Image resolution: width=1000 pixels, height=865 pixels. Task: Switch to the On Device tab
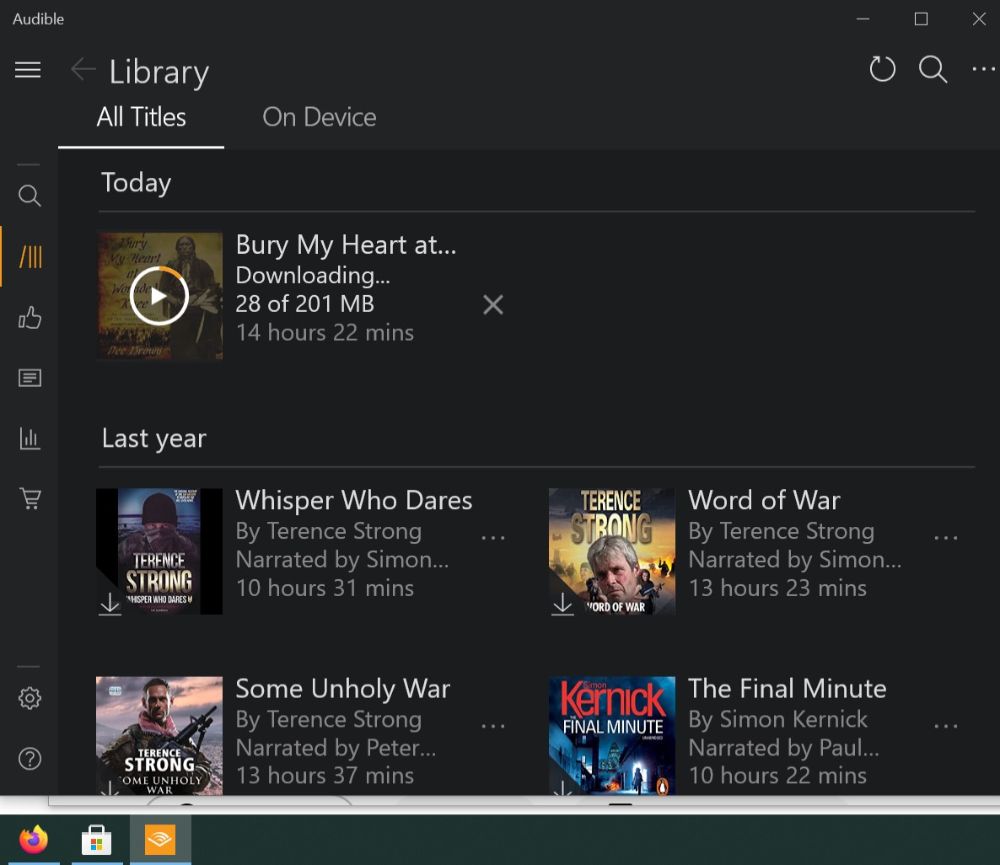pos(320,117)
